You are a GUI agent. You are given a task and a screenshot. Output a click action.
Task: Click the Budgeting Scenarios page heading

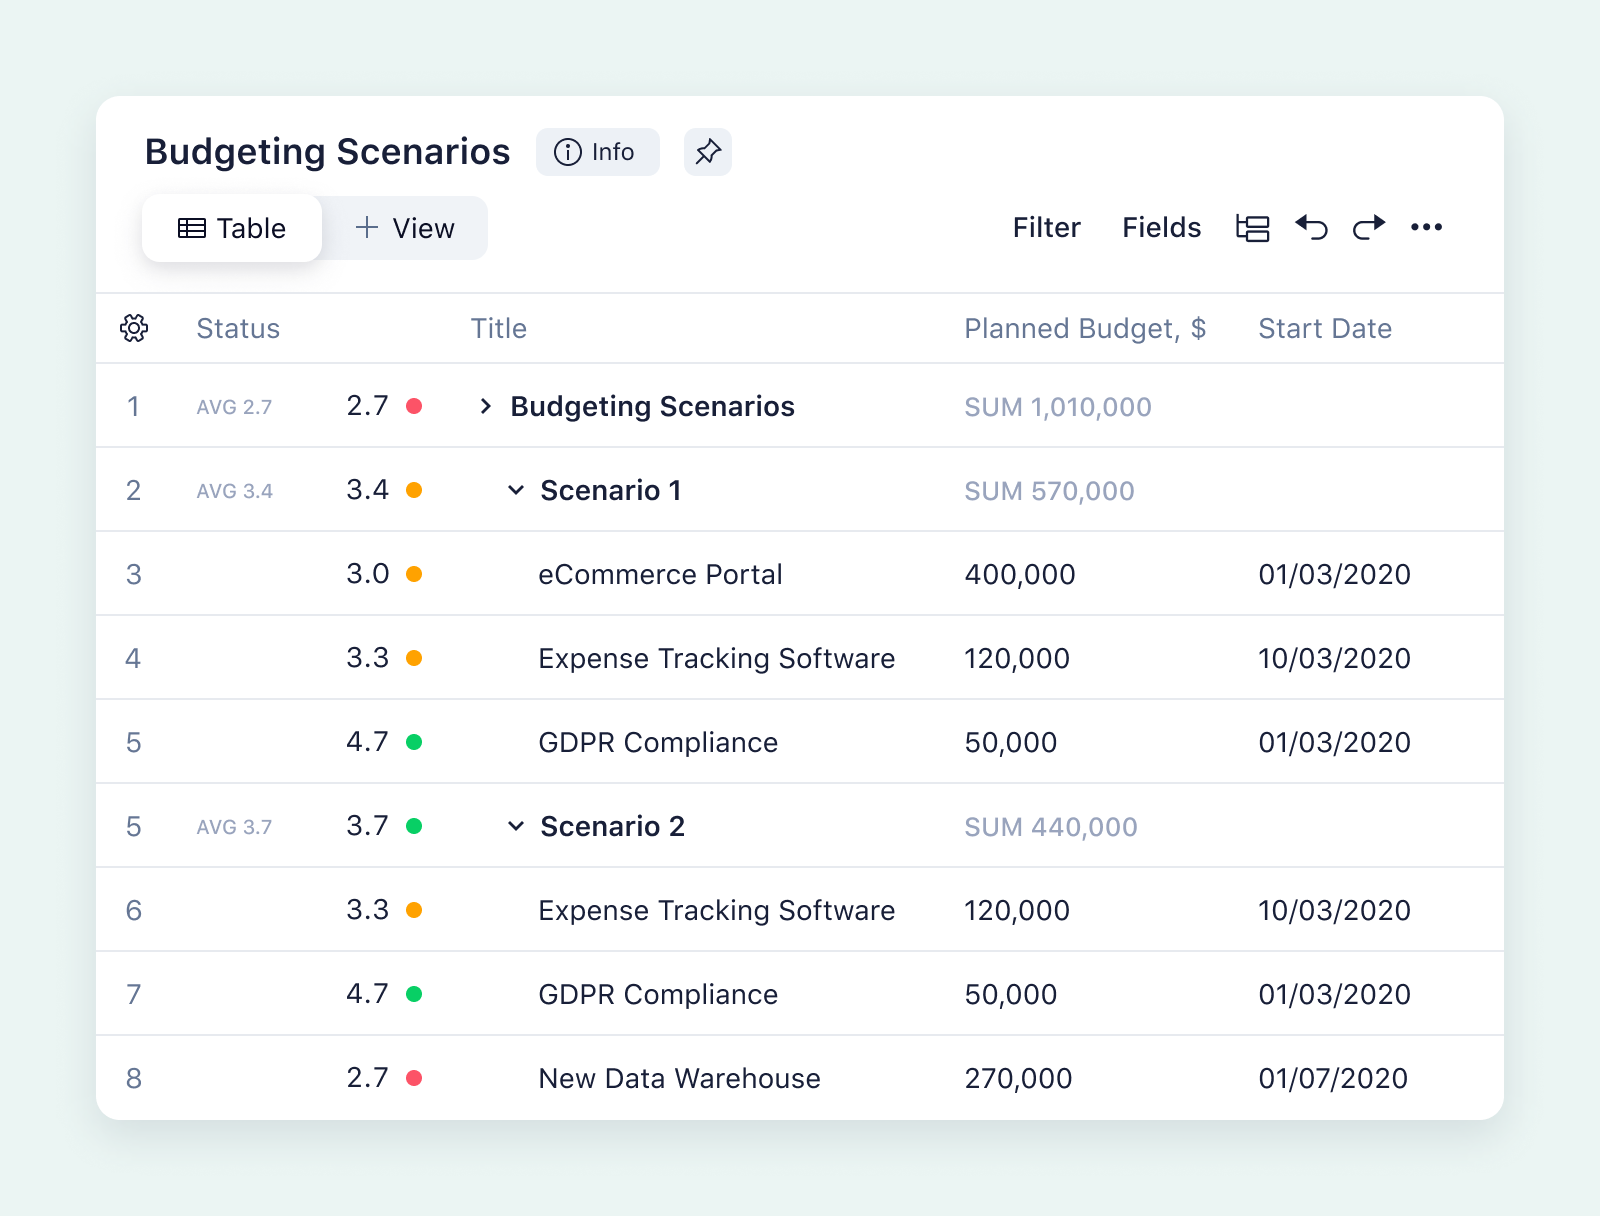327,152
